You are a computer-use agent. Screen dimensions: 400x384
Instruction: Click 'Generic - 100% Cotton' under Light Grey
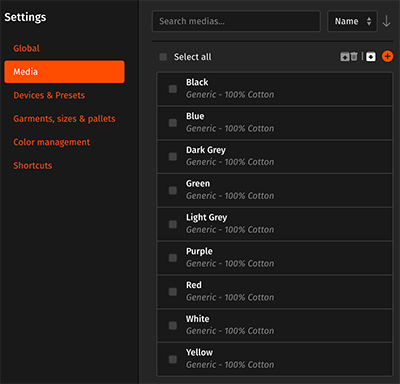pyautogui.click(x=230, y=230)
